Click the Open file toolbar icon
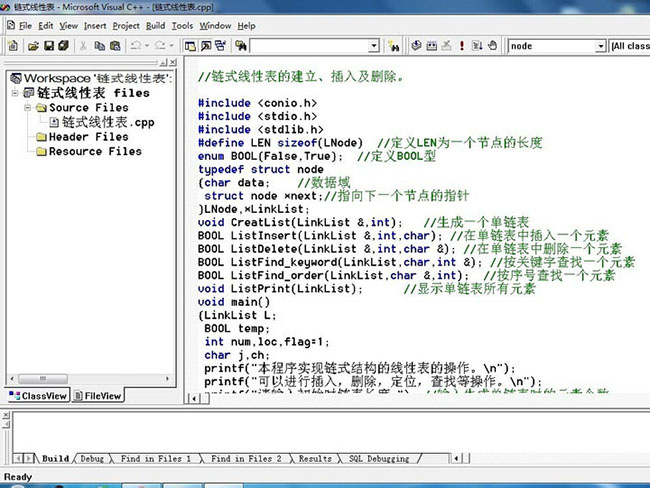 [34, 46]
